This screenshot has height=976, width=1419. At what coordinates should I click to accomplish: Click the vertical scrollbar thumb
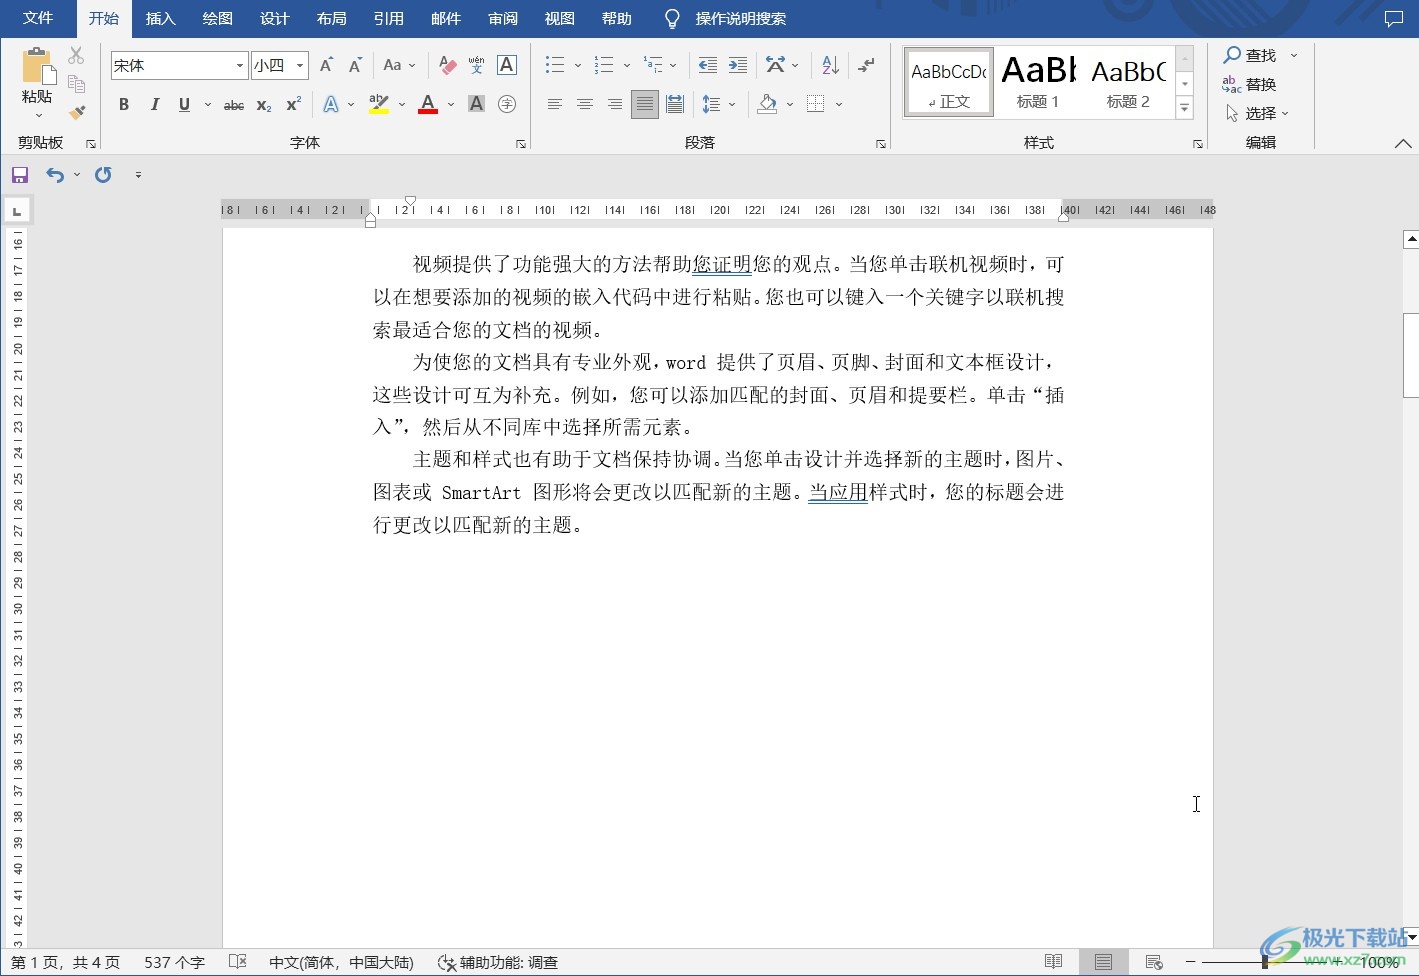(1411, 356)
